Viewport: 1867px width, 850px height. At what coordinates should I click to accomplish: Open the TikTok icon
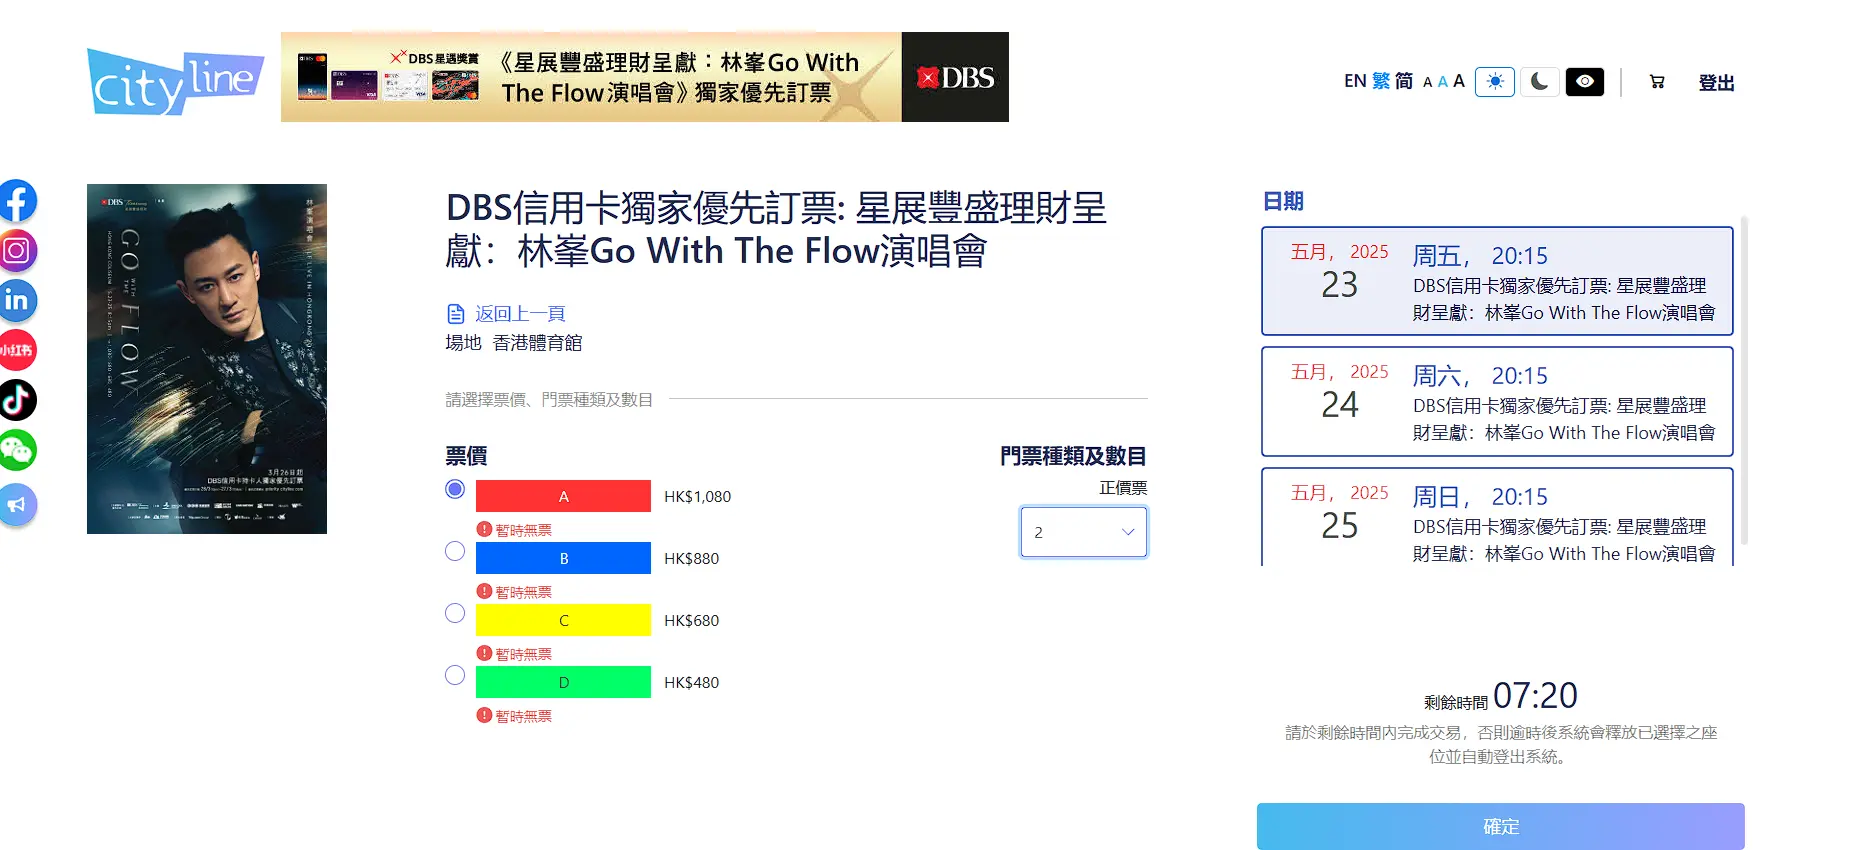(17, 401)
